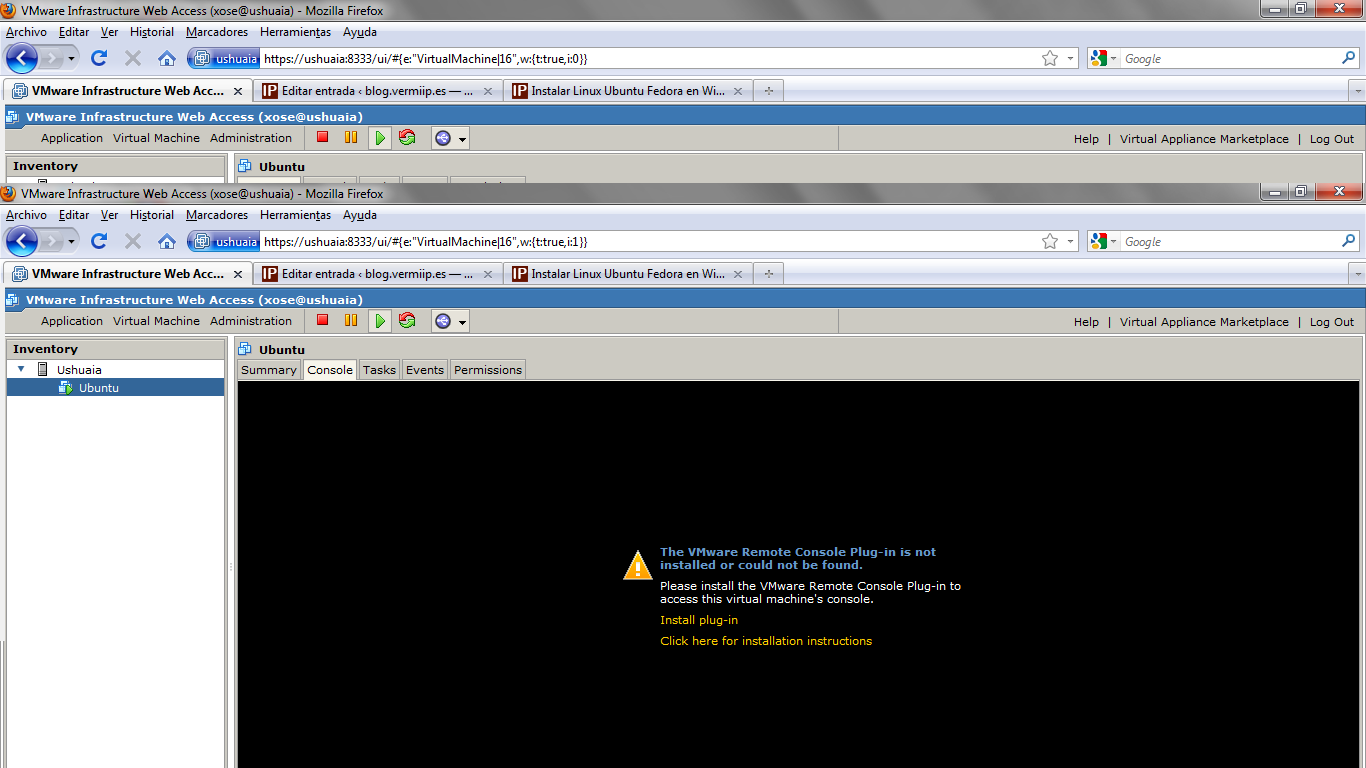Open the Permissions tab
Image resolution: width=1366 pixels, height=768 pixels.
pos(487,370)
